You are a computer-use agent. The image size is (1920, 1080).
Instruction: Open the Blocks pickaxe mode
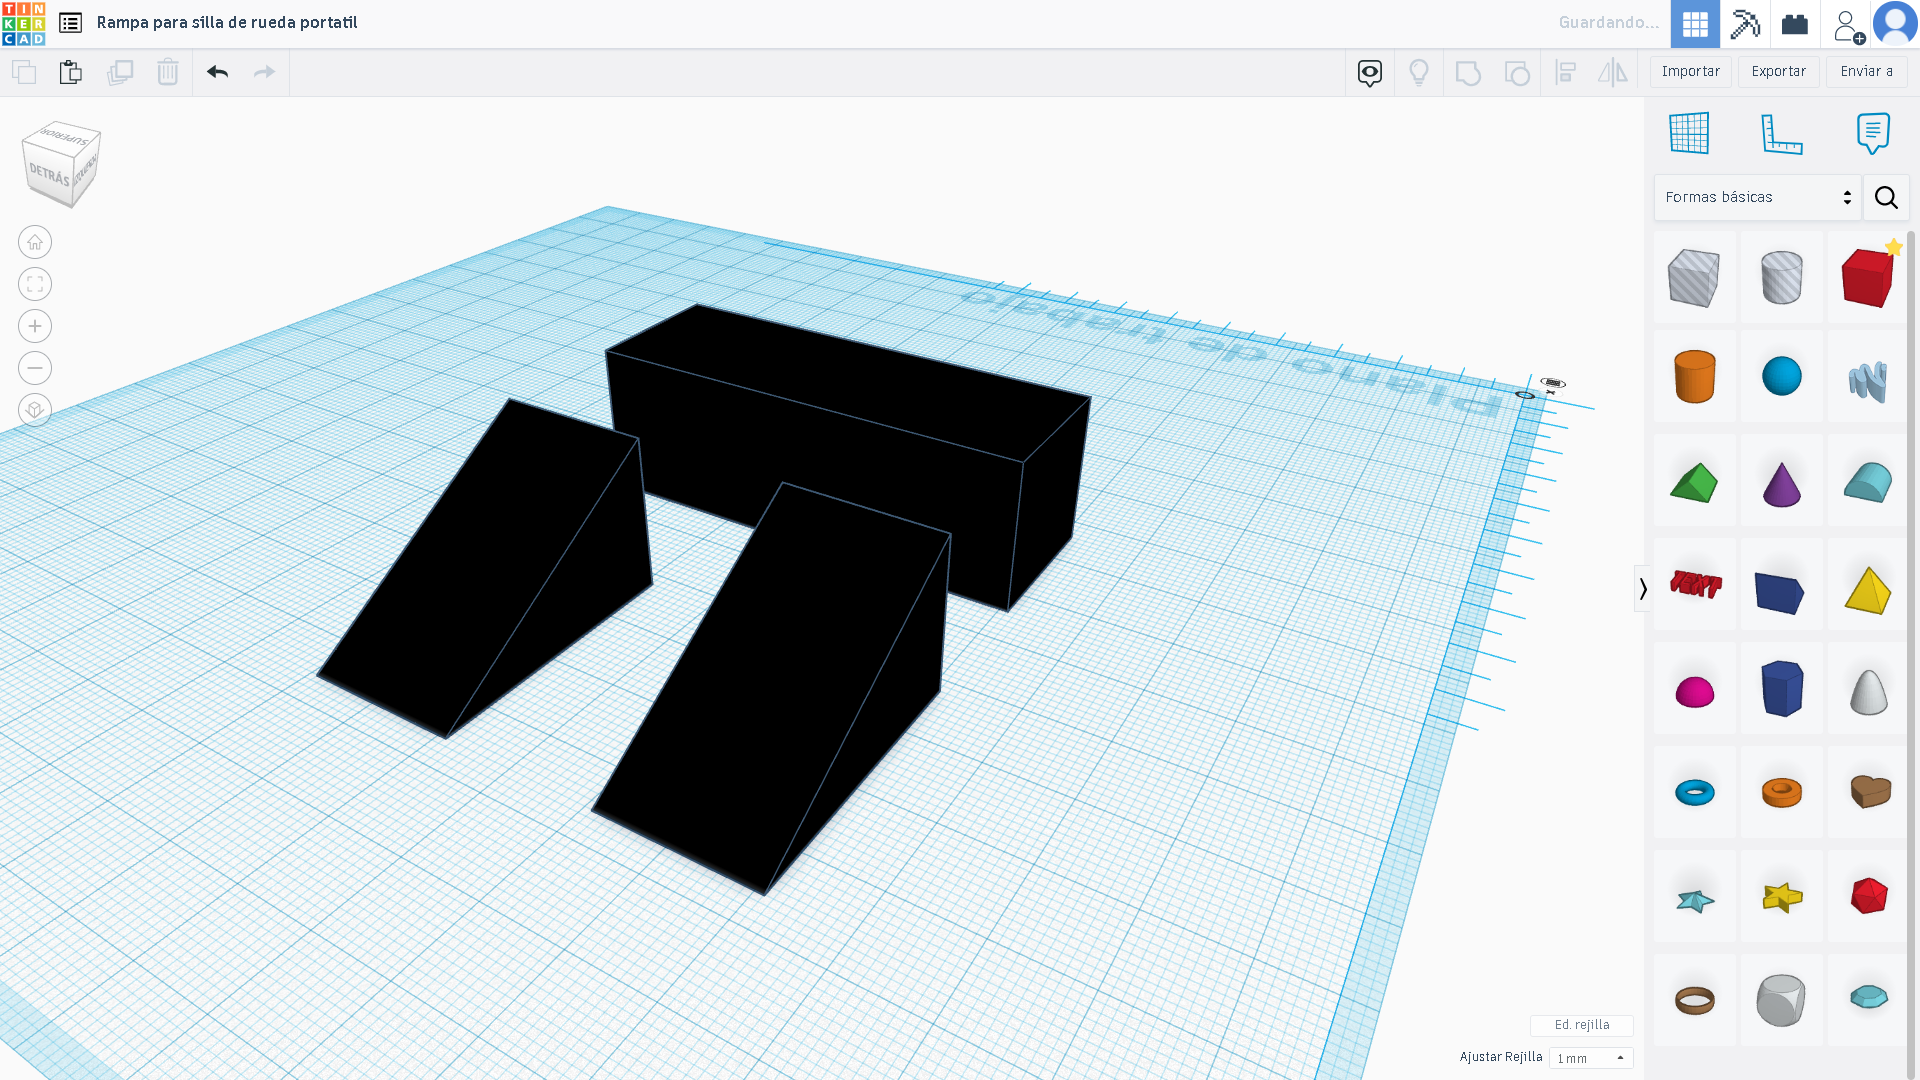pos(1745,24)
